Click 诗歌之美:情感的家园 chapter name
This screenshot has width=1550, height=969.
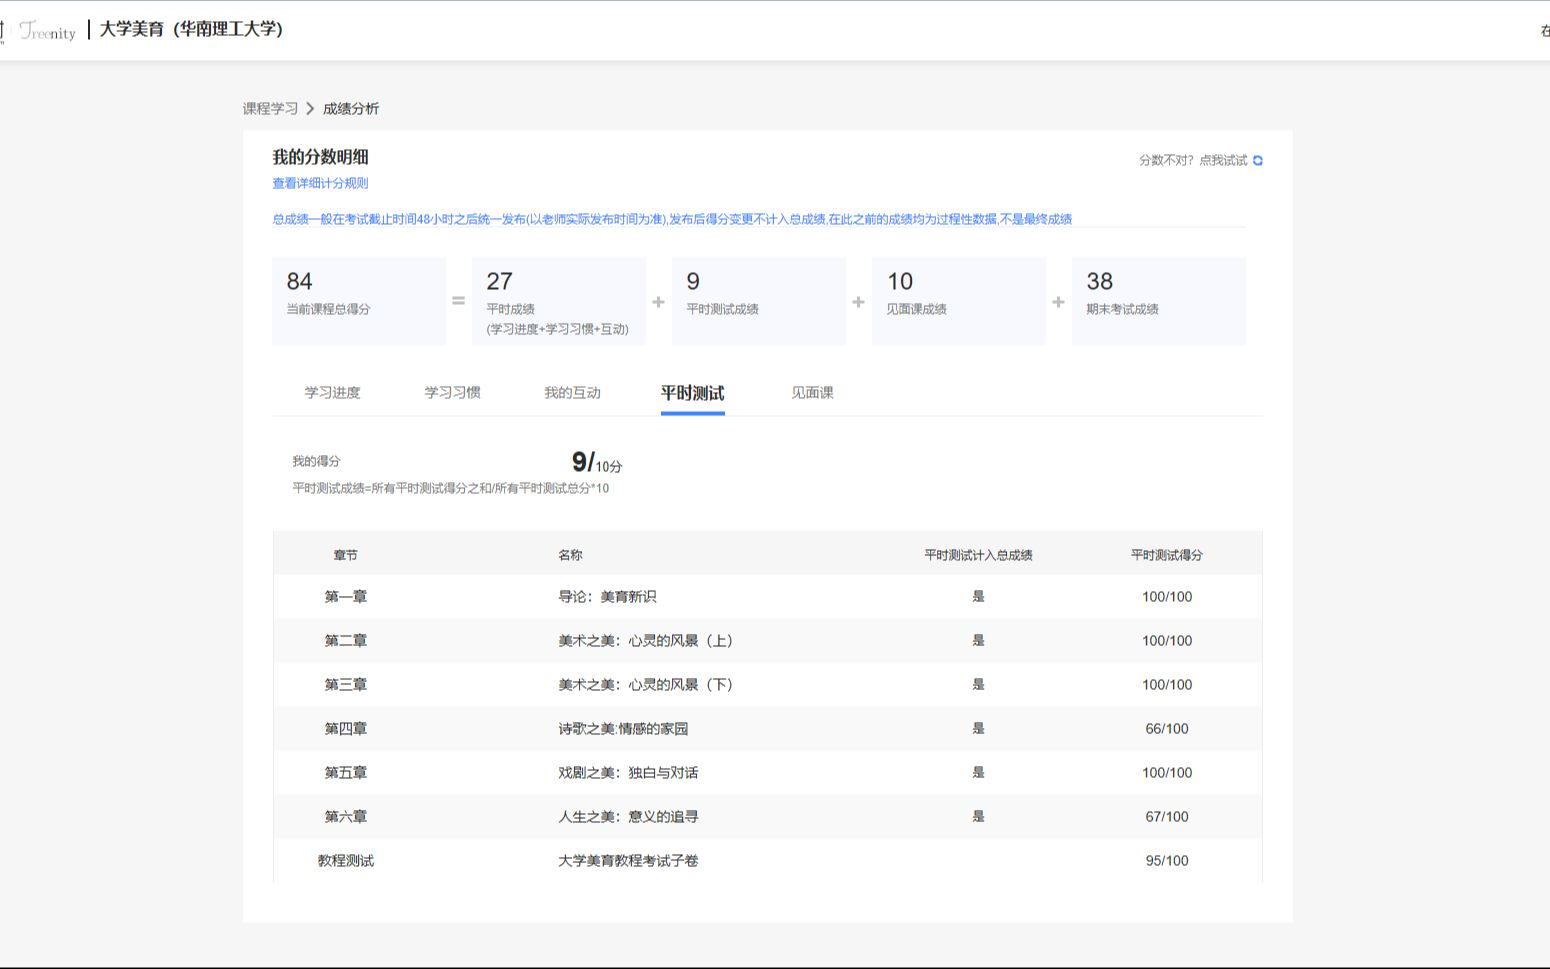coord(623,729)
